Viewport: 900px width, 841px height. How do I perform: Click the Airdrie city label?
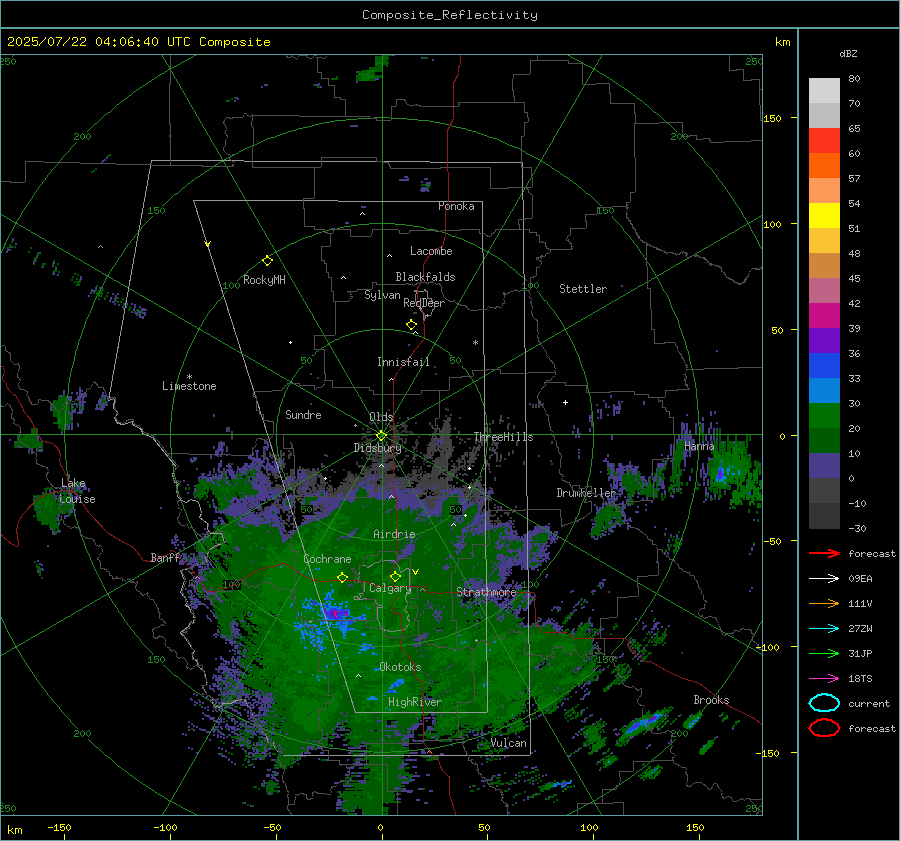[x=394, y=534]
